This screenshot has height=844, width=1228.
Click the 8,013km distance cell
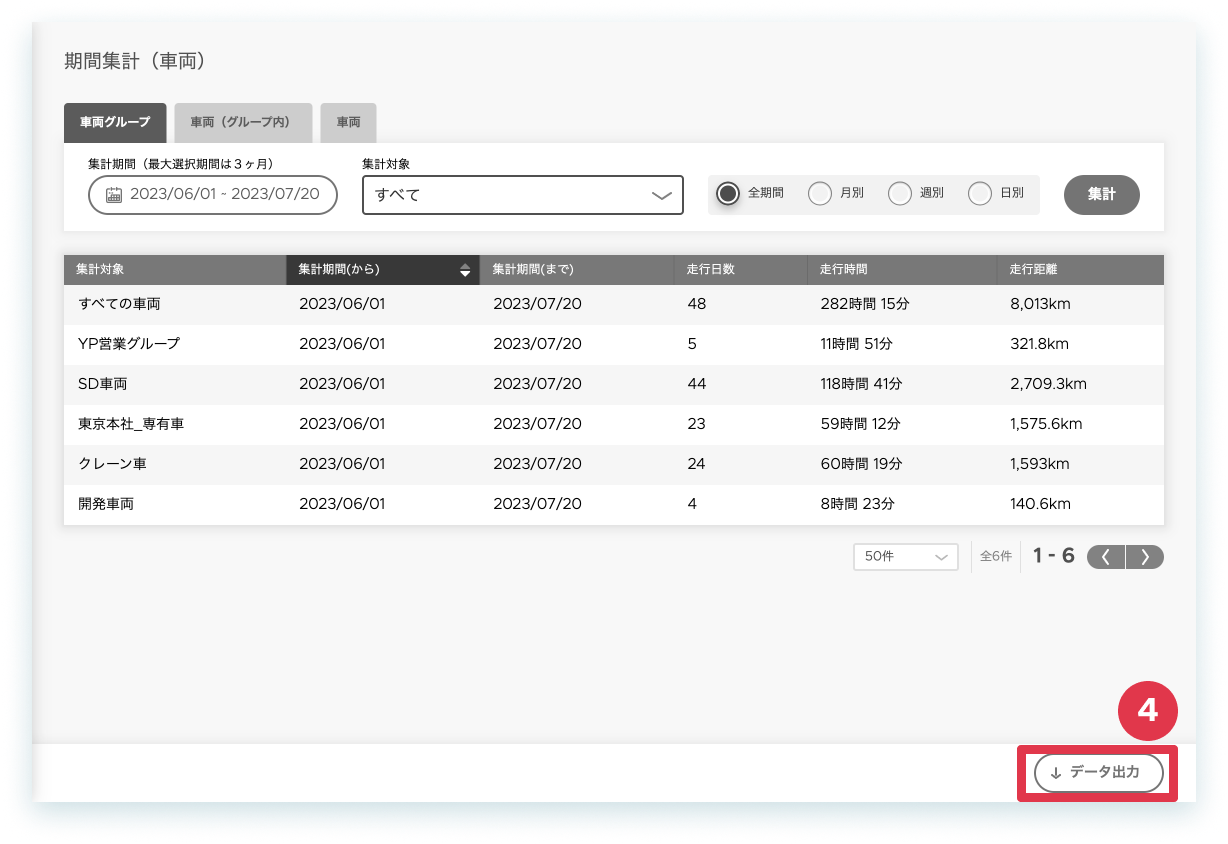click(1040, 304)
